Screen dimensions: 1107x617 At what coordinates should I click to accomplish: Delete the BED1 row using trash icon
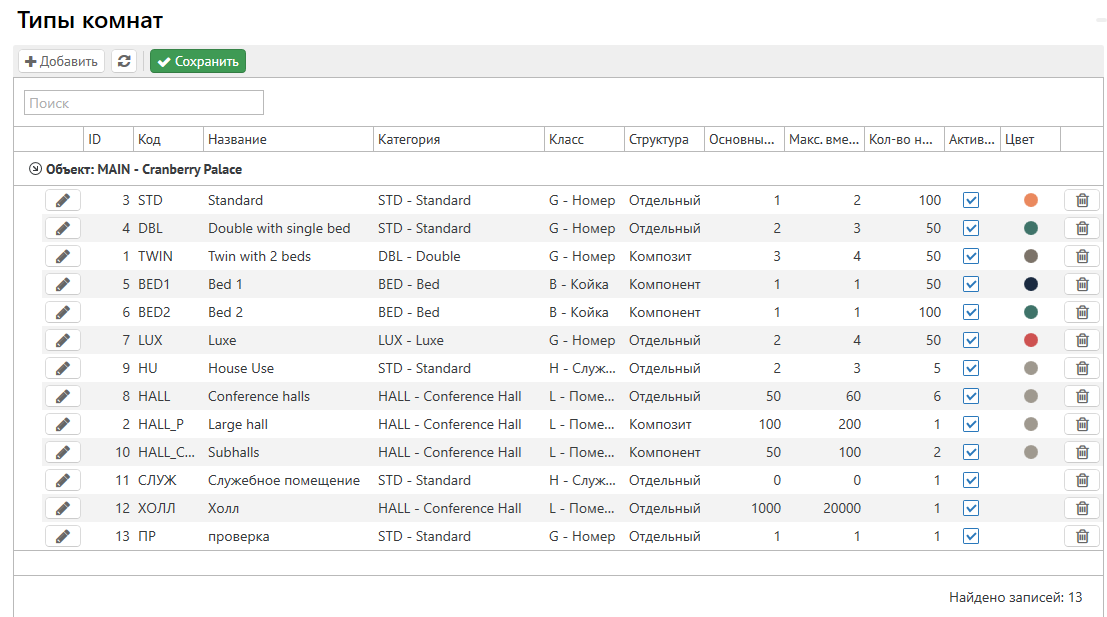pyautogui.click(x=1081, y=284)
